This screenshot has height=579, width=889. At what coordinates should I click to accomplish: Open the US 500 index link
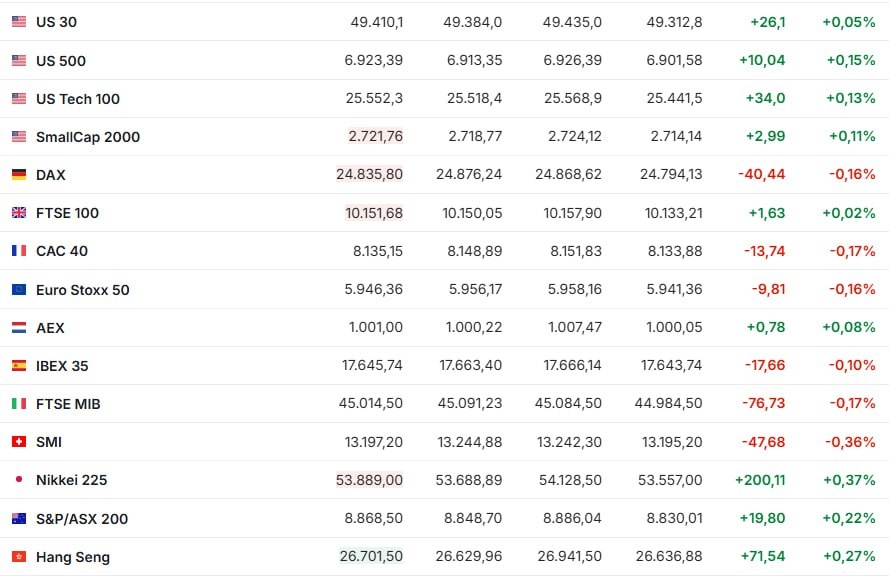[61, 61]
